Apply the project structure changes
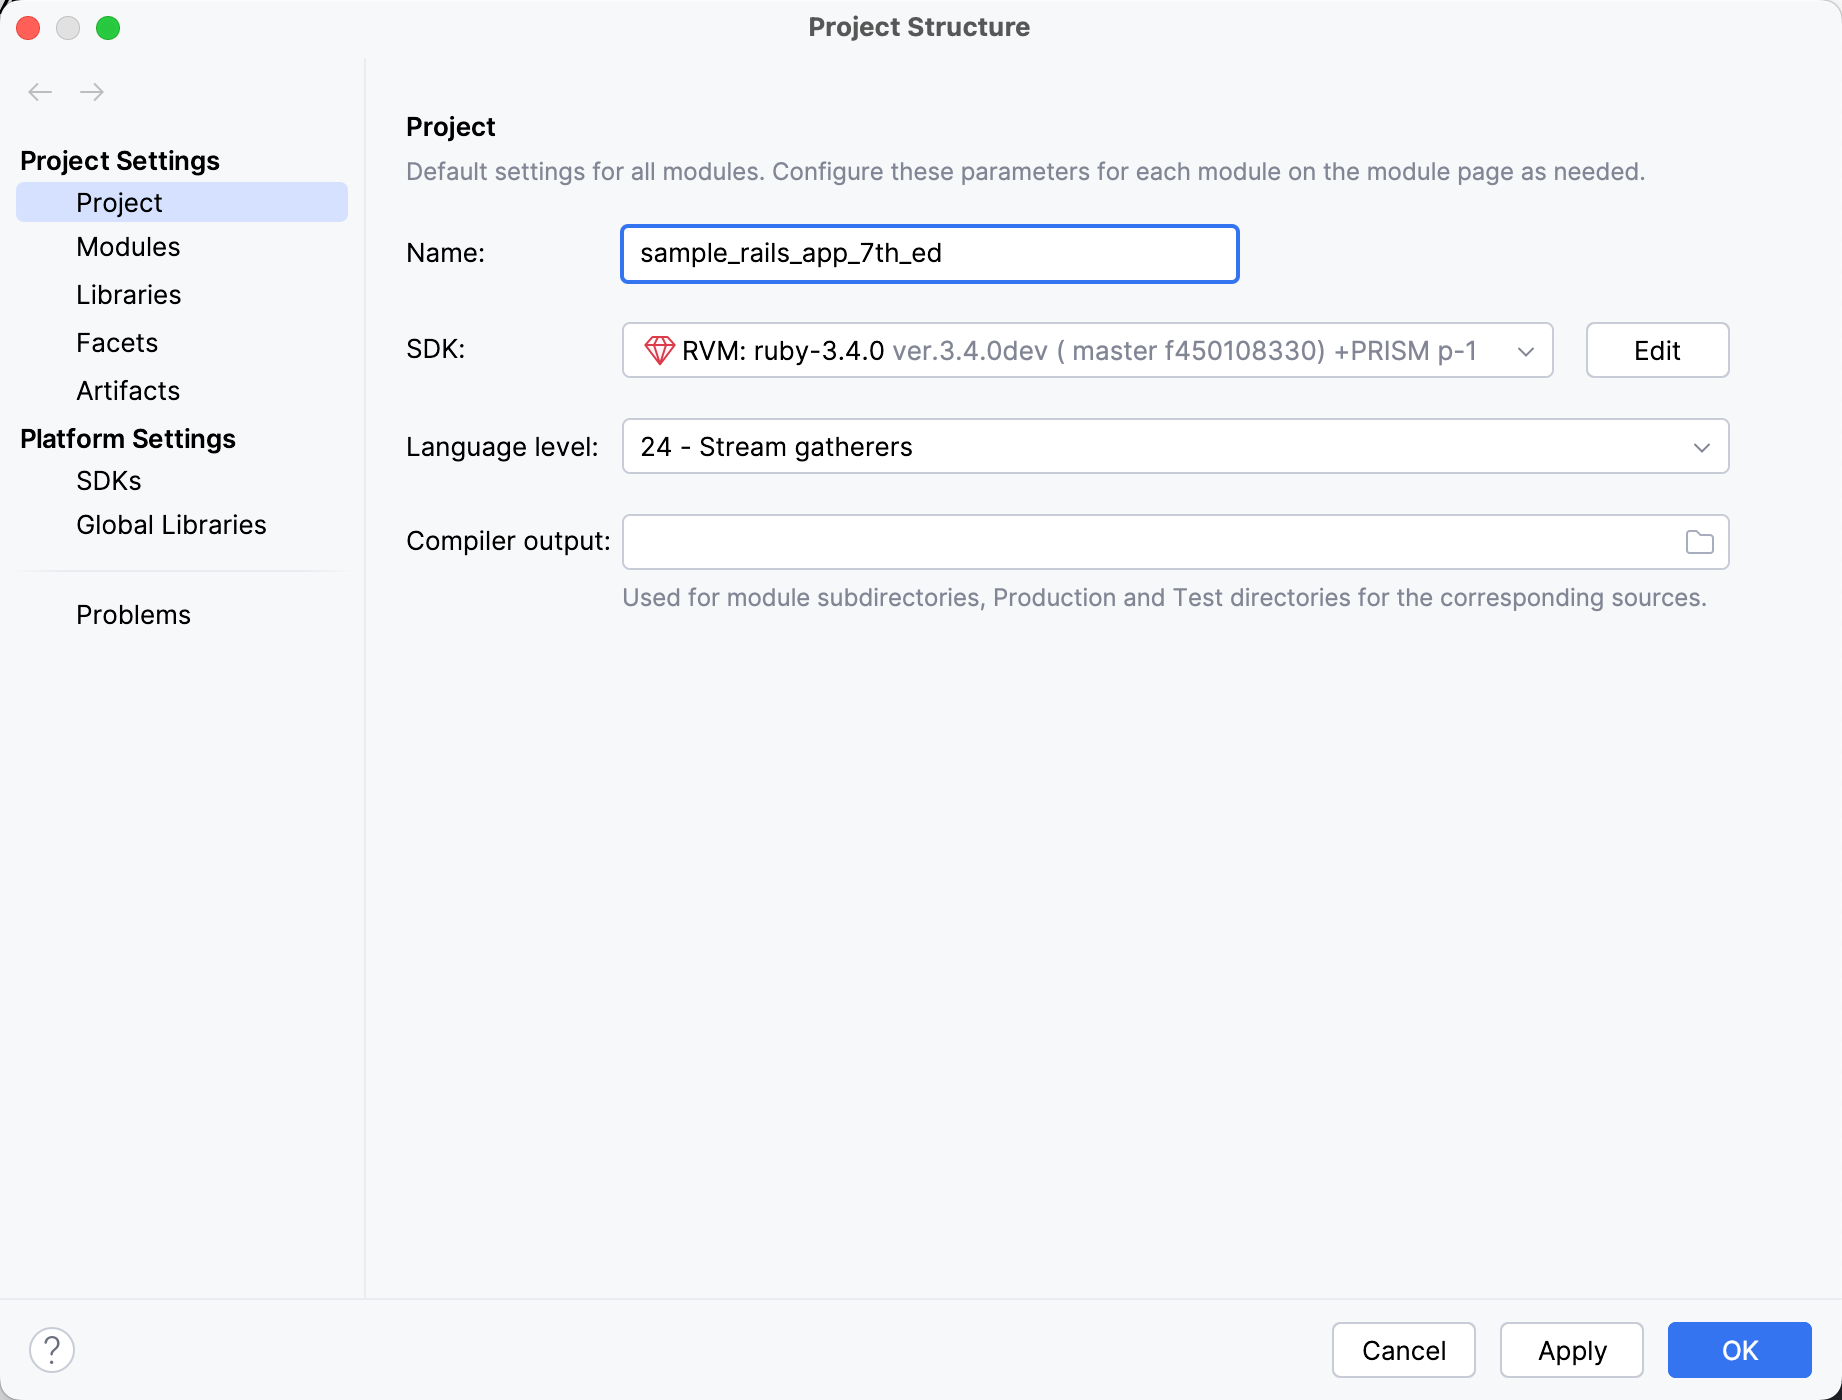 (x=1570, y=1349)
